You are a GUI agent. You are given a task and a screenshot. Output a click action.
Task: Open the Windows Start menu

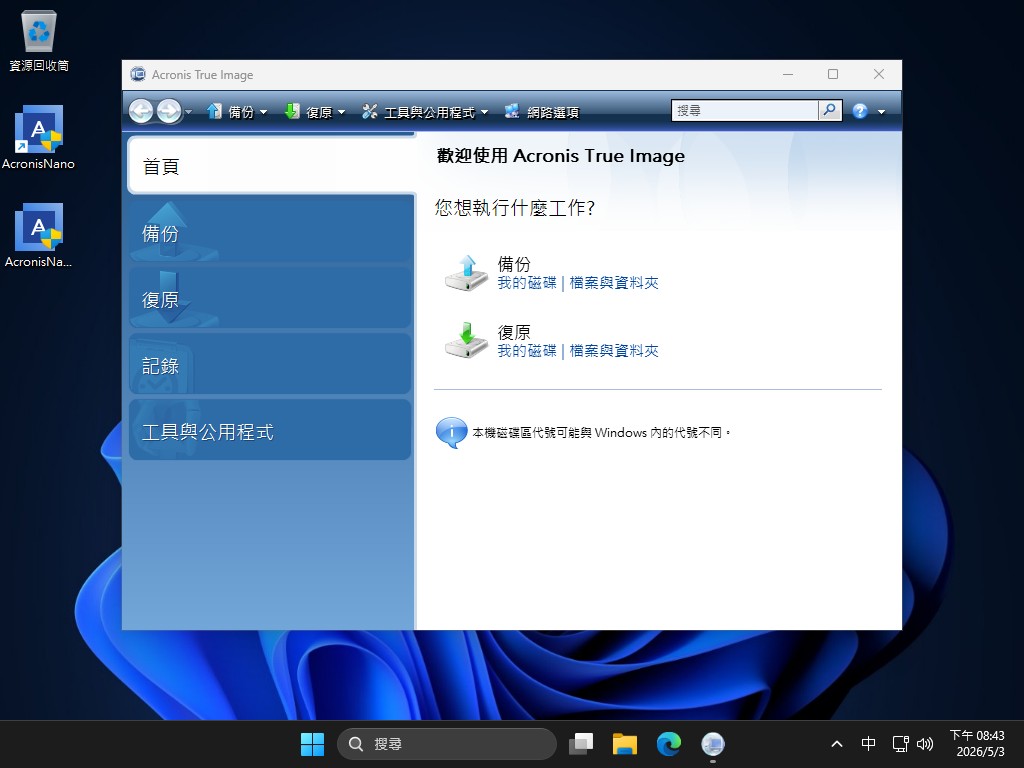[312, 744]
